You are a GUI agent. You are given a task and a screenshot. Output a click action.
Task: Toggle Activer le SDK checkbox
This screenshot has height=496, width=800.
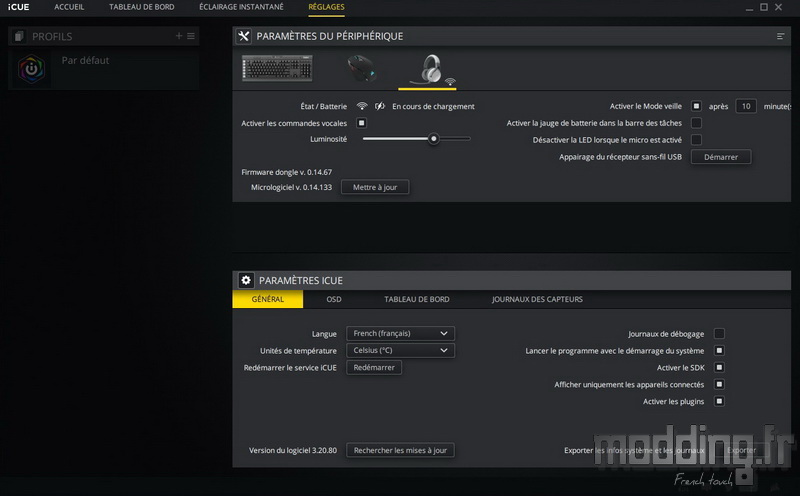tap(719, 367)
